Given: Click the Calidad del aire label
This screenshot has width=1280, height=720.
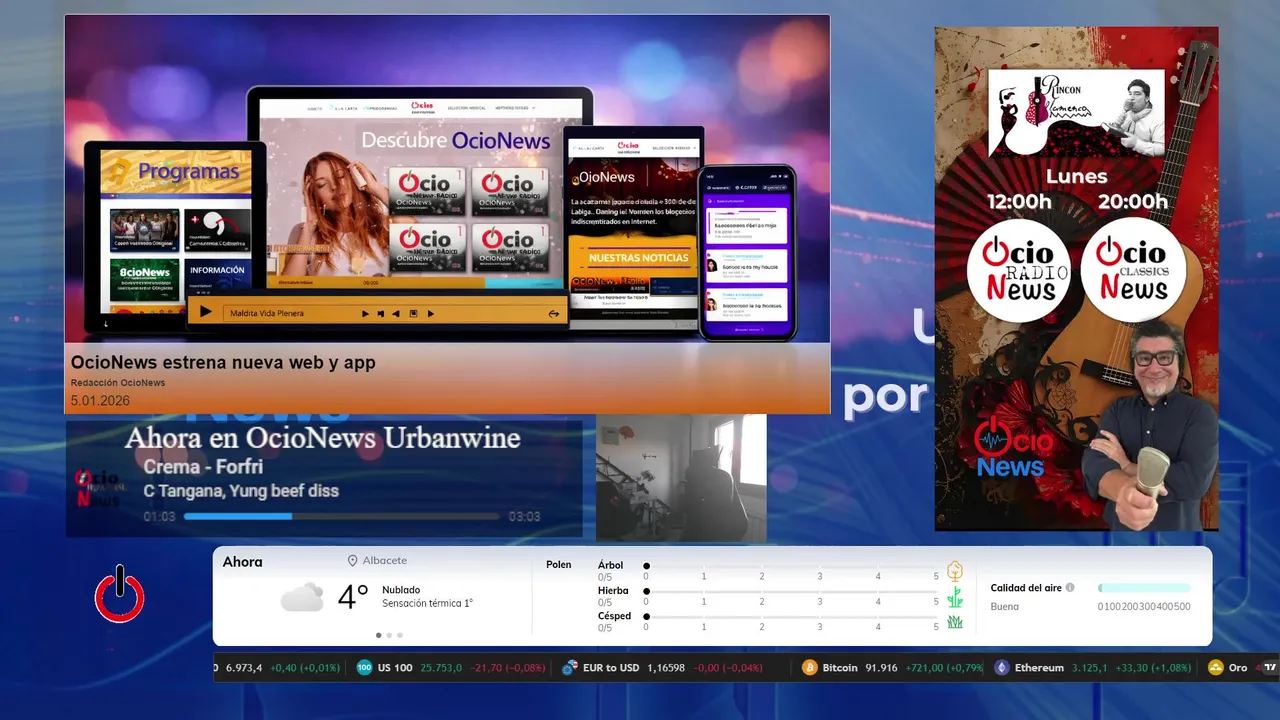Looking at the screenshot, I should click(1026, 588).
